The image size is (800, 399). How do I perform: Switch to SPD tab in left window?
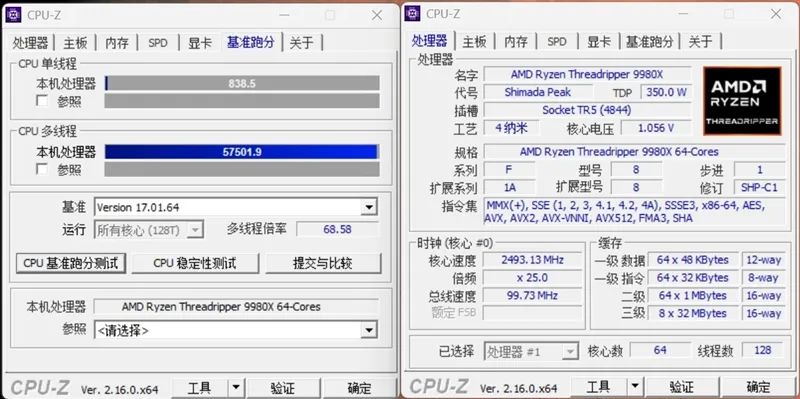point(158,43)
